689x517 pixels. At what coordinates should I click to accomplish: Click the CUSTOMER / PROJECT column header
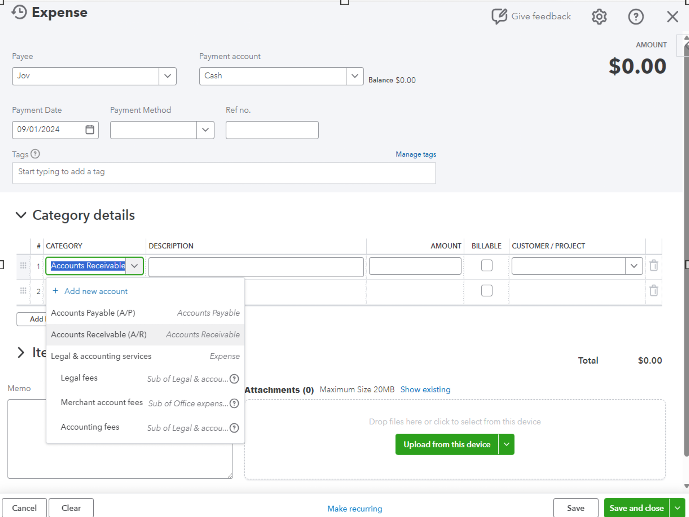pos(548,246)
